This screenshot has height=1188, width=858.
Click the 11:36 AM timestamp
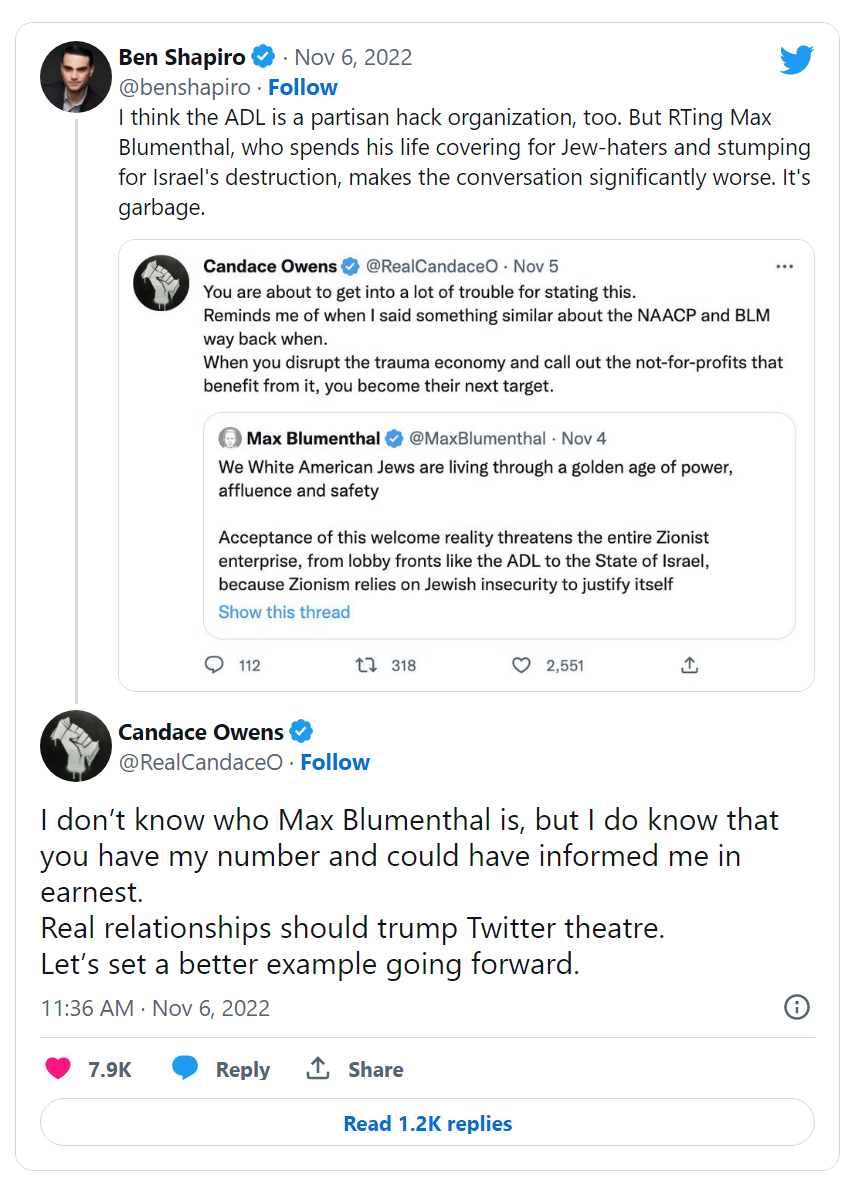87,1007
